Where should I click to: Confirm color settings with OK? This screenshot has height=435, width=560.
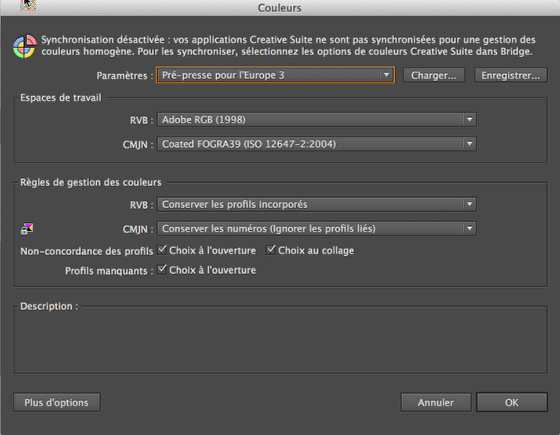(511, 402)
